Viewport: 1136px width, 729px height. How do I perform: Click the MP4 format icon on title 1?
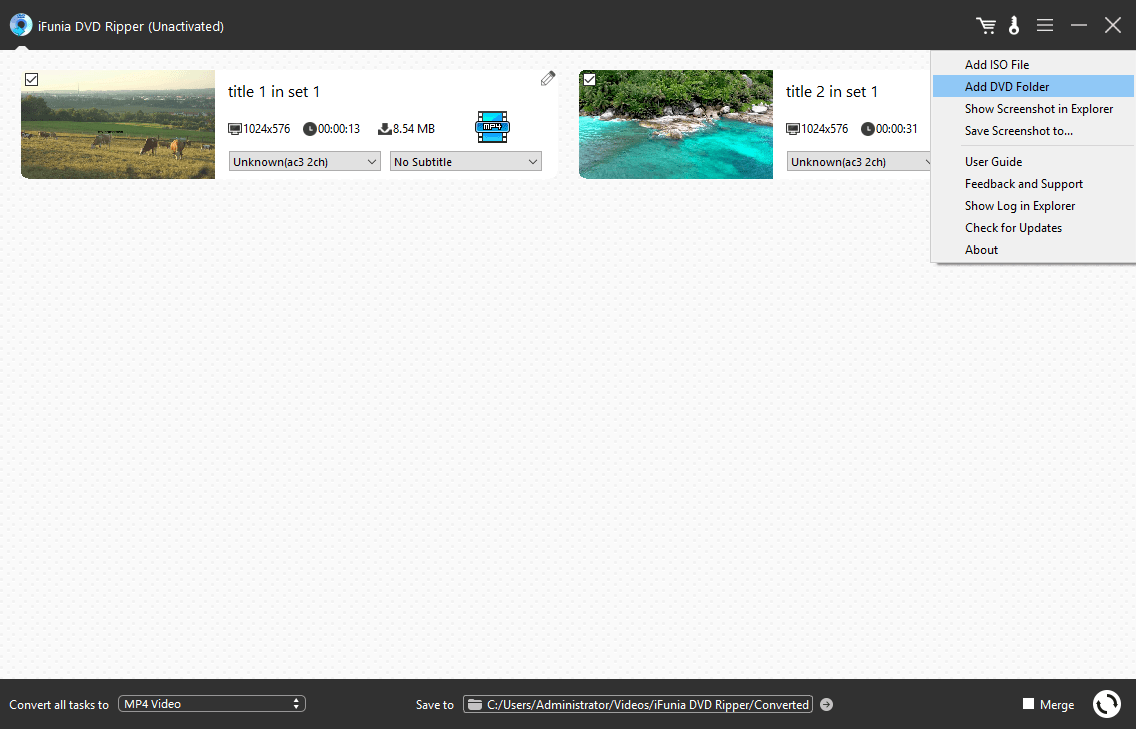click(x=492, y=127)
